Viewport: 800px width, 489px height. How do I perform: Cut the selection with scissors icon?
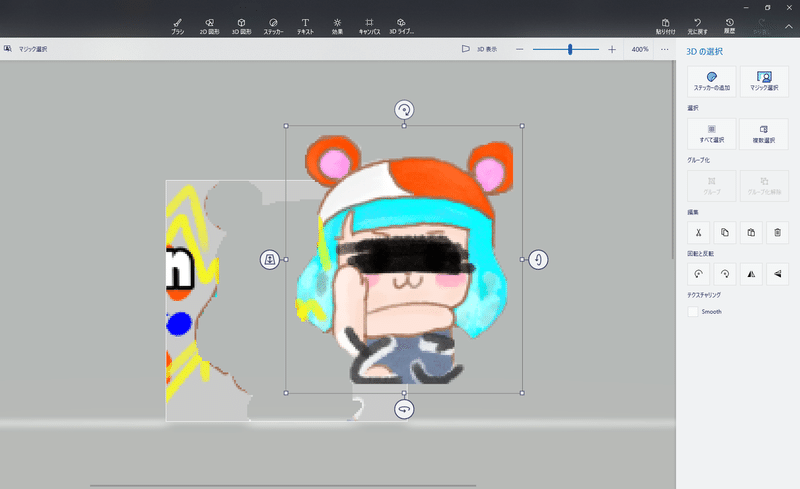698,233
